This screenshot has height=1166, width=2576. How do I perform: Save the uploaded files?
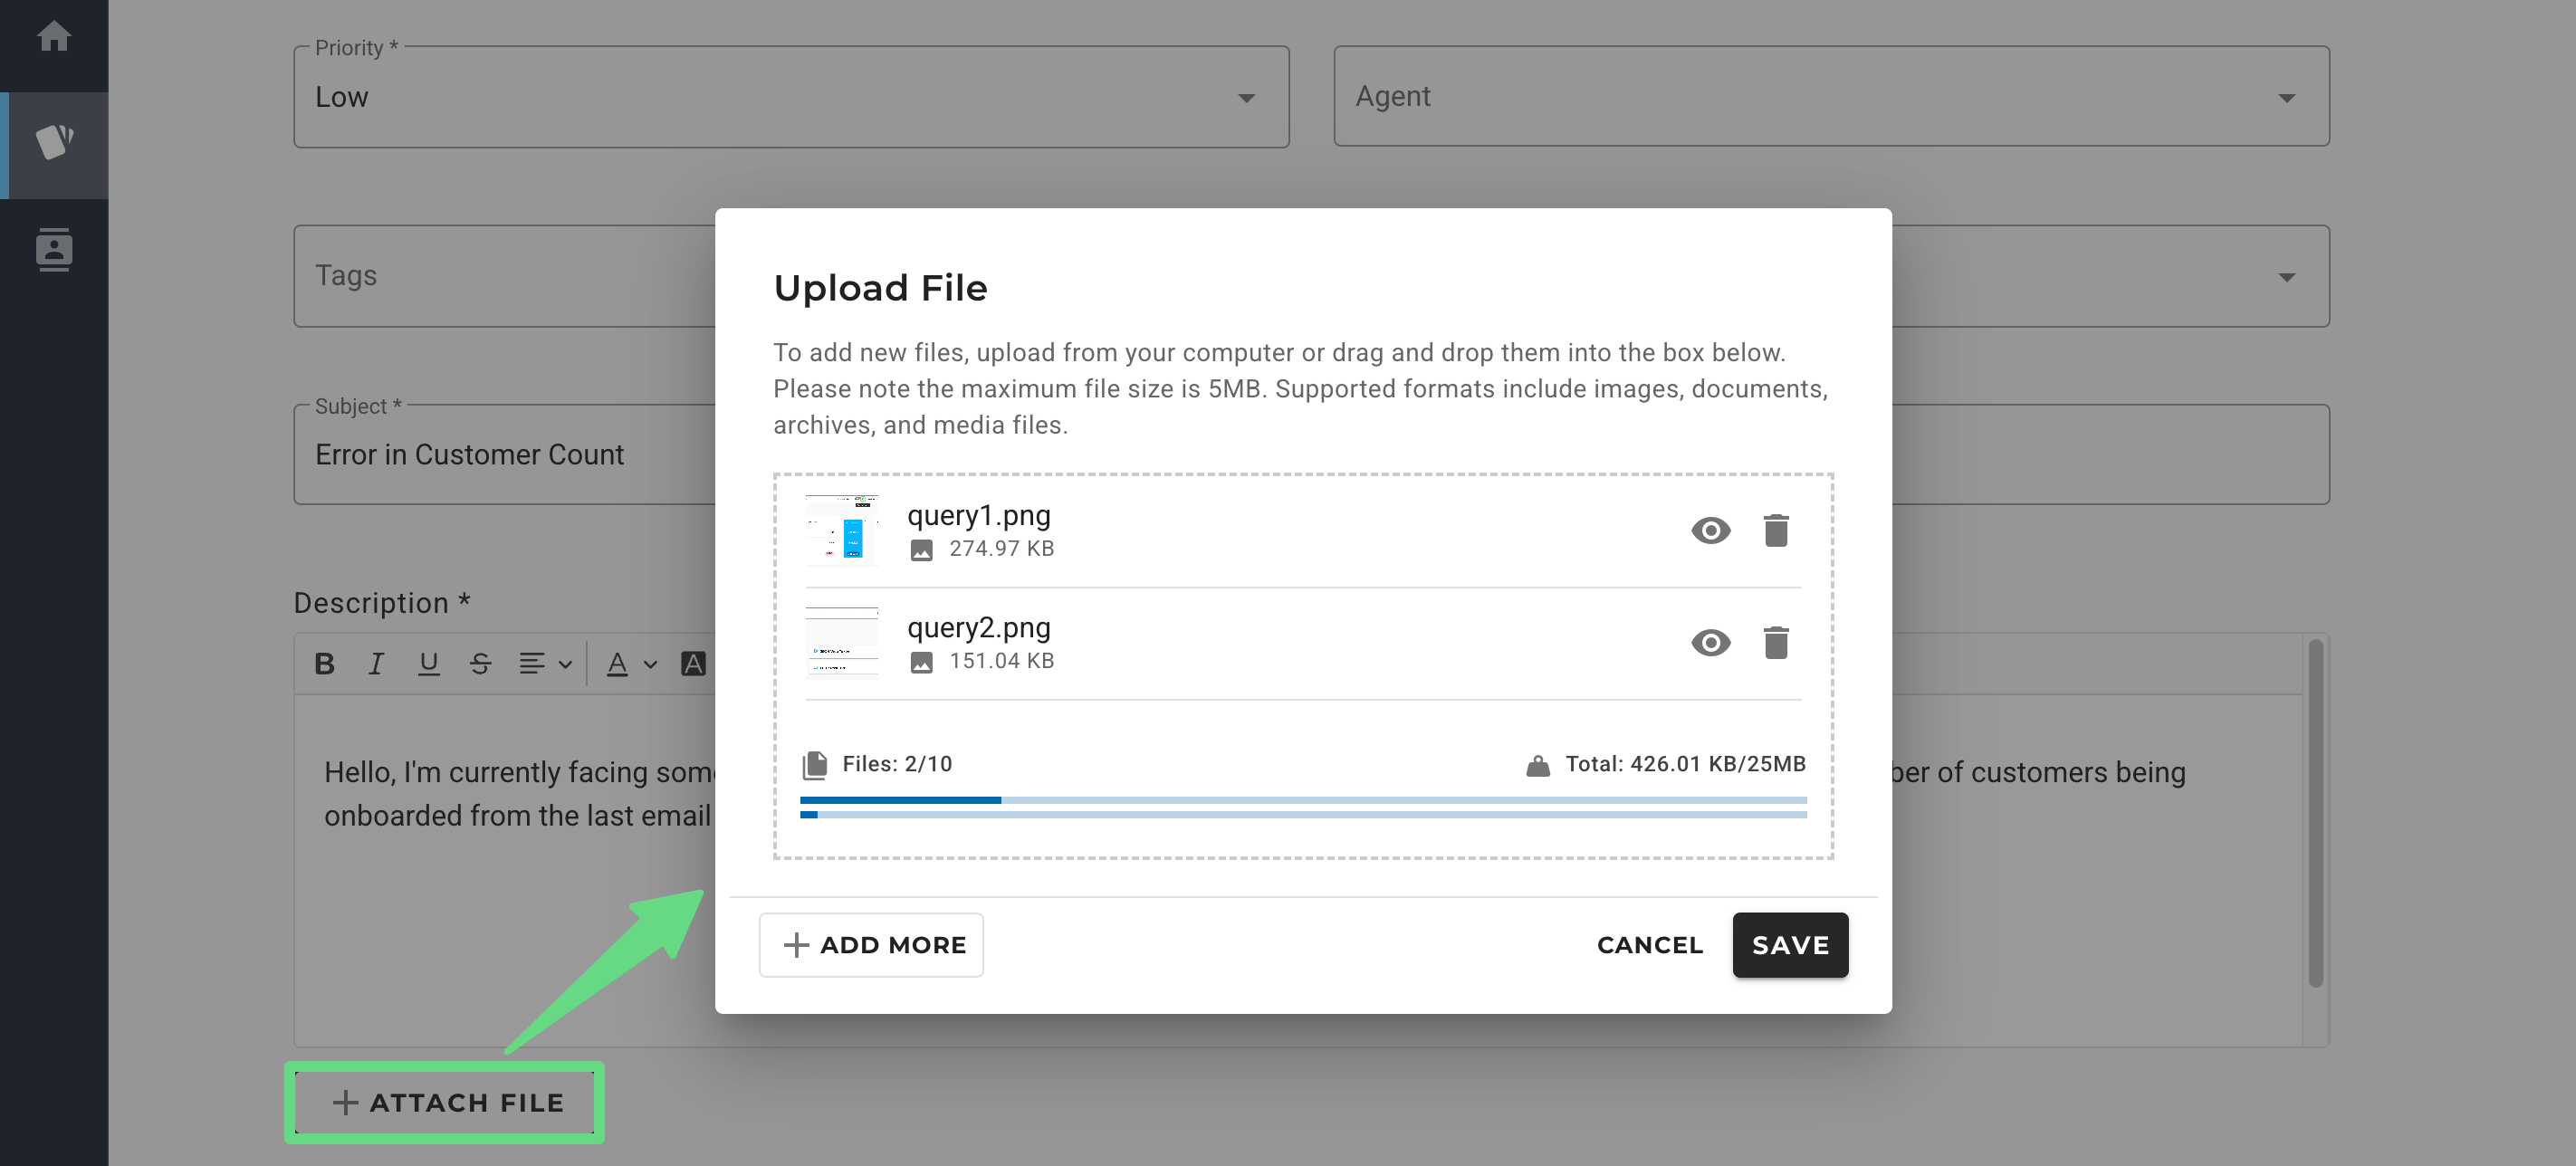[1789, 945]
